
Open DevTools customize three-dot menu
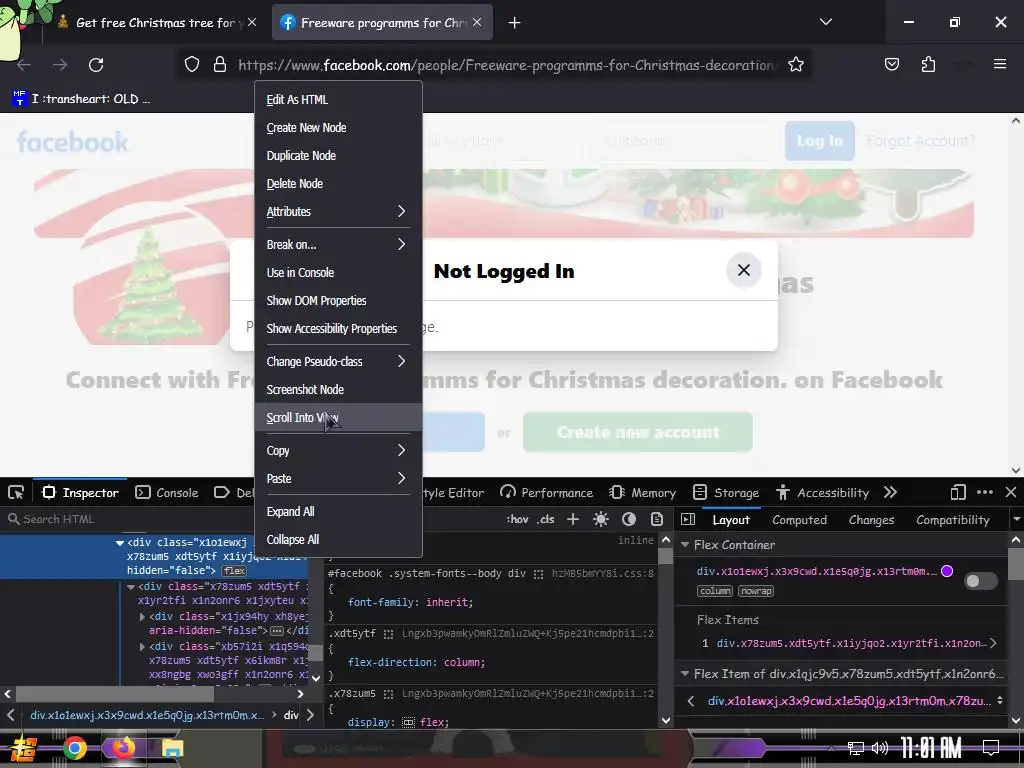pyautogui.click(x=985, y=492)
